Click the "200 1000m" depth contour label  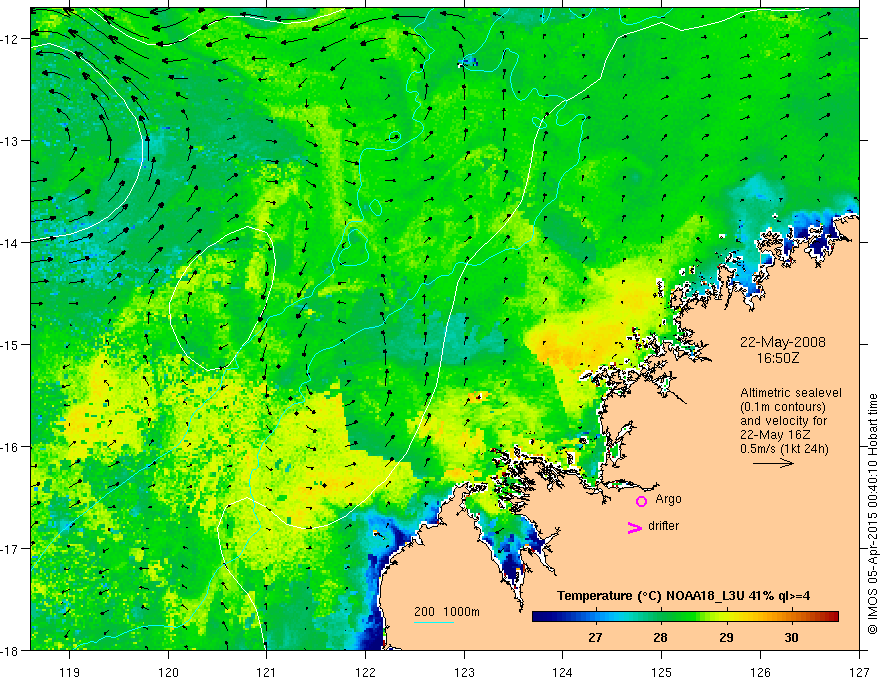[x=447, y=612]
